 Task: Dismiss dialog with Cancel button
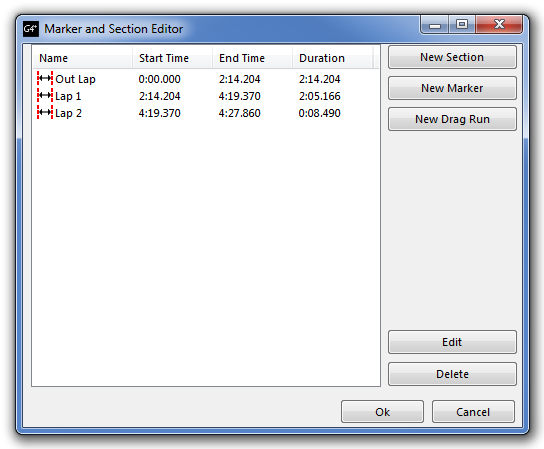473,412
